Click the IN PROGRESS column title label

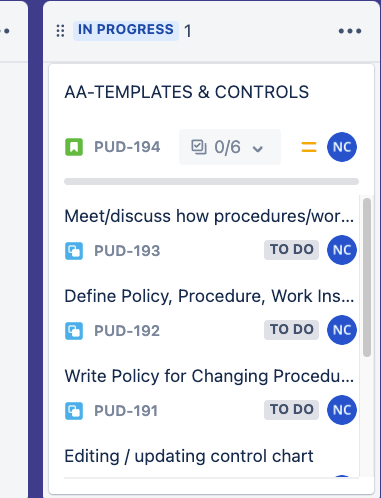point(126,30)
